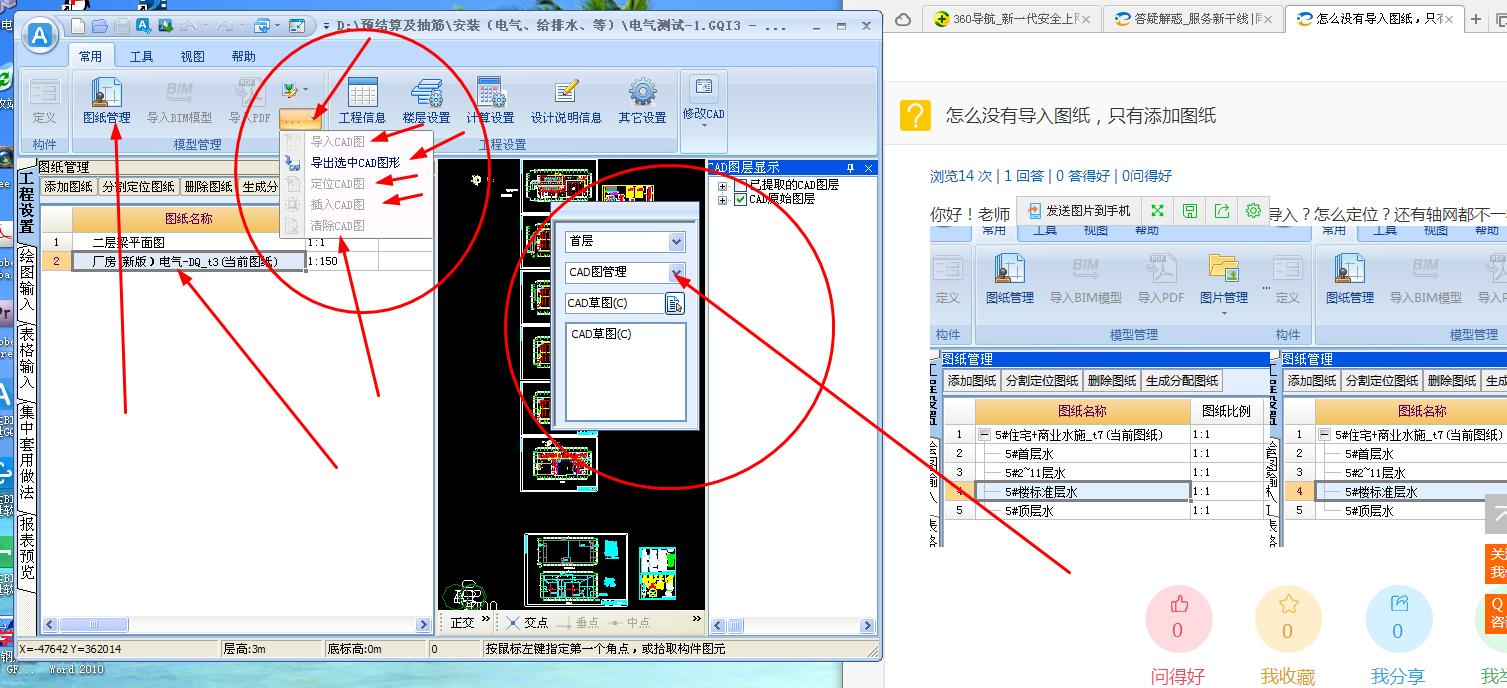The width and height of the screenshot is (1507, 688).
Task: Click the application round A logo button
Action: 41,35
